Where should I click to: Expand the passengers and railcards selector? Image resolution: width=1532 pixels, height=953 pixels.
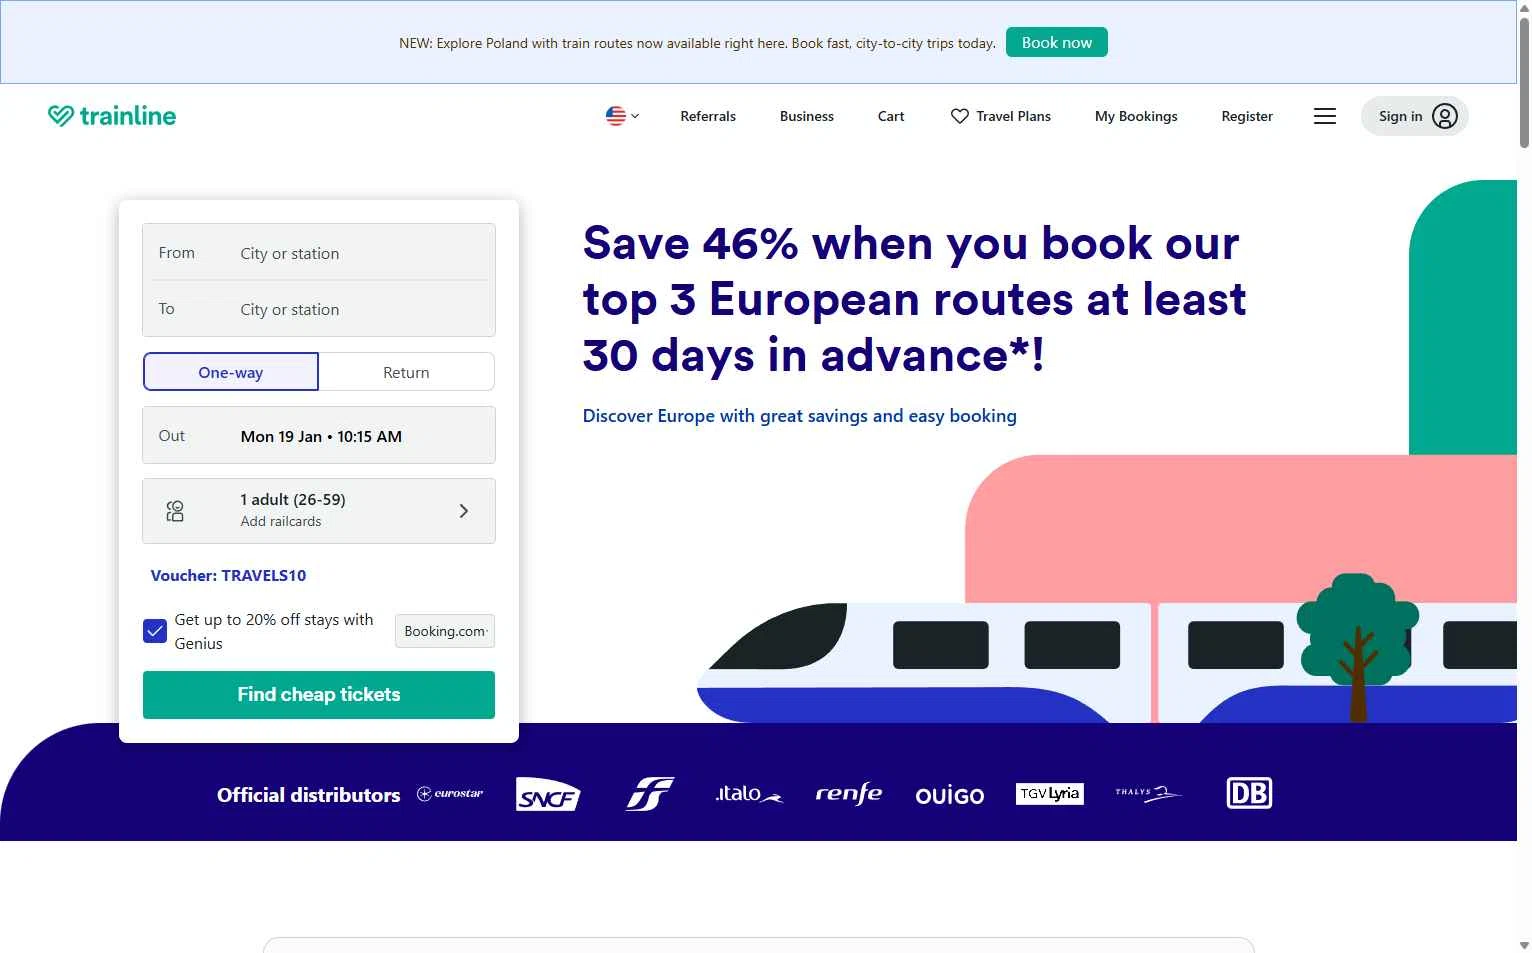coord(319,511)
